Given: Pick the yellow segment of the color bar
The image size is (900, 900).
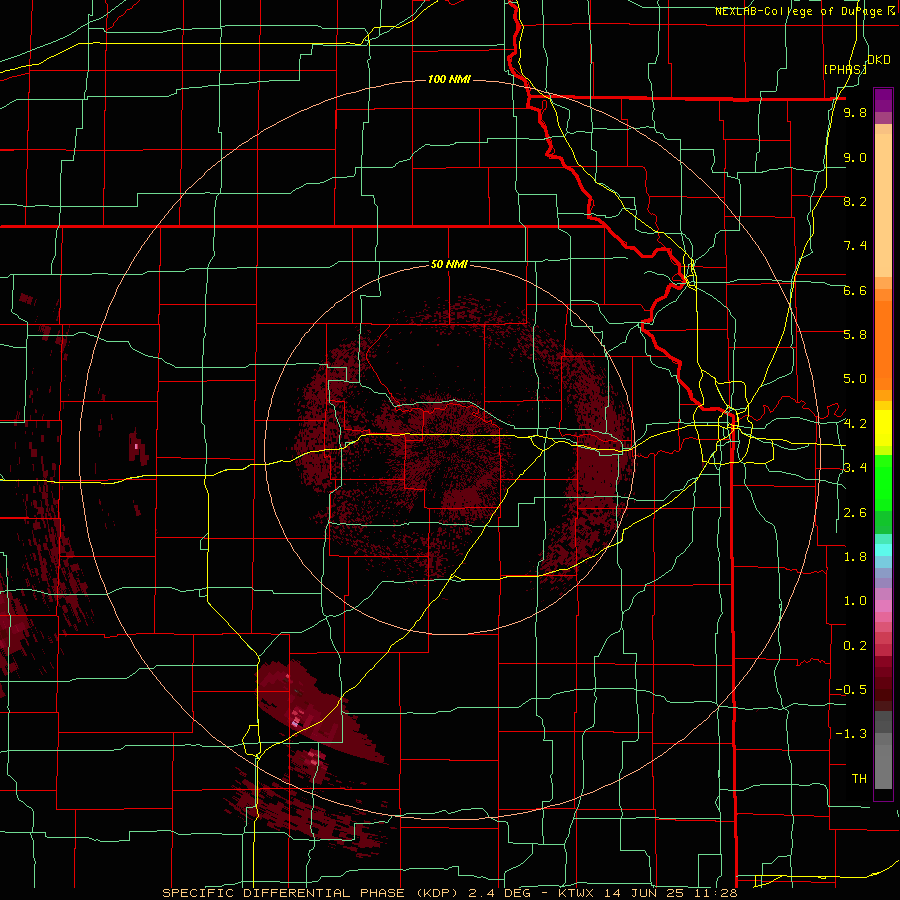Looking at the screenshot, I should [883, 428].
